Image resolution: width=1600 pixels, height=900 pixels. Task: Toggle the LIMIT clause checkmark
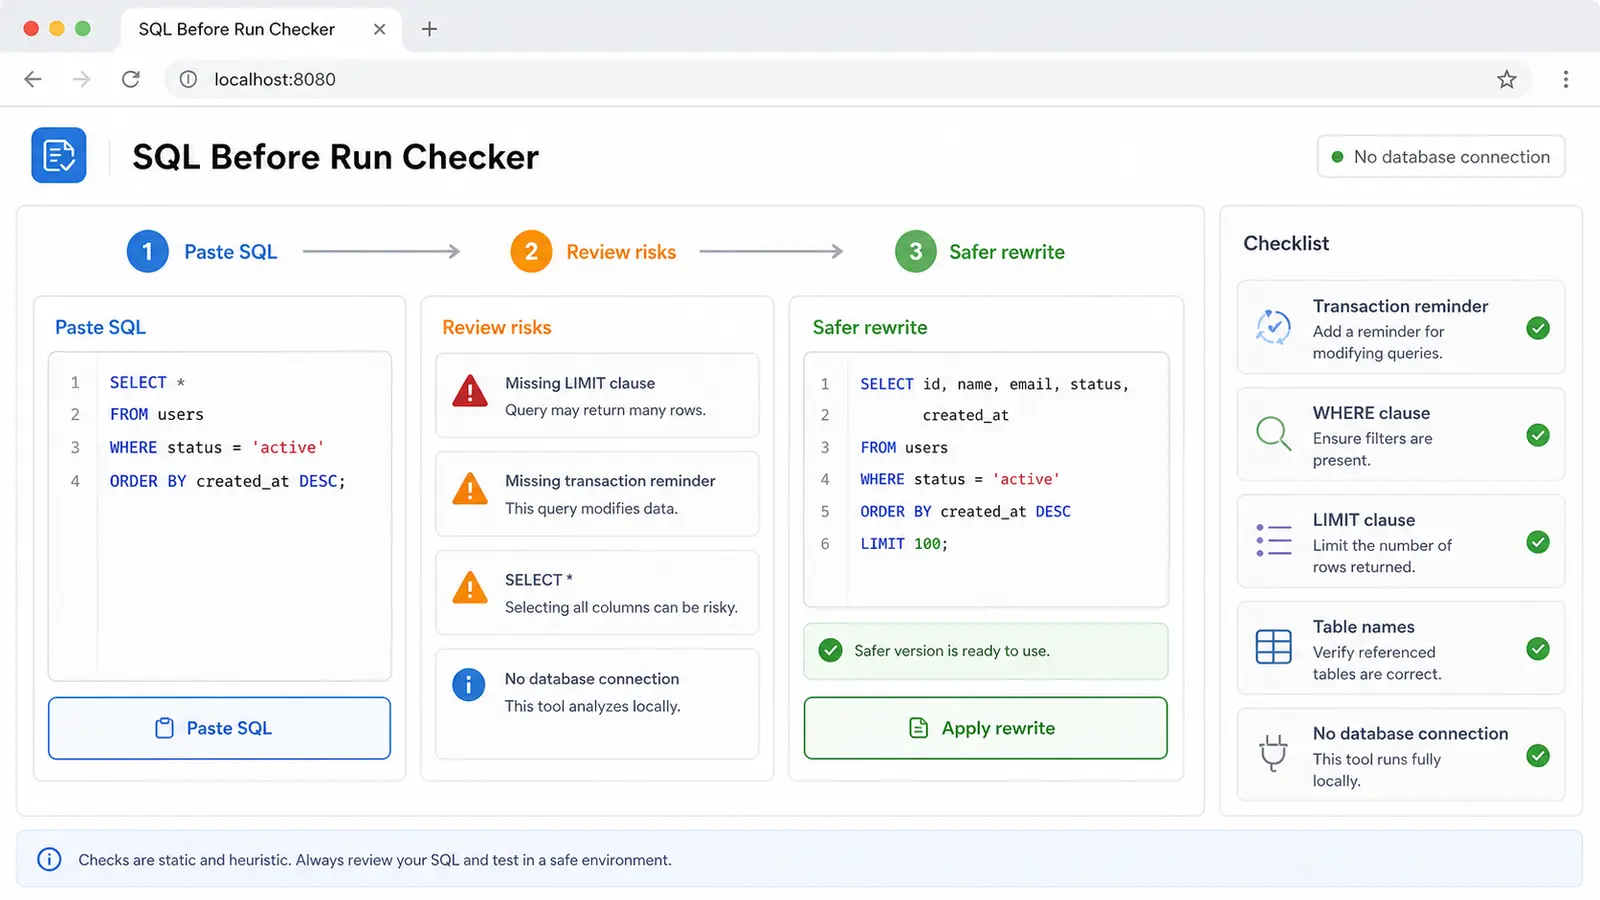pos(1538,542)
